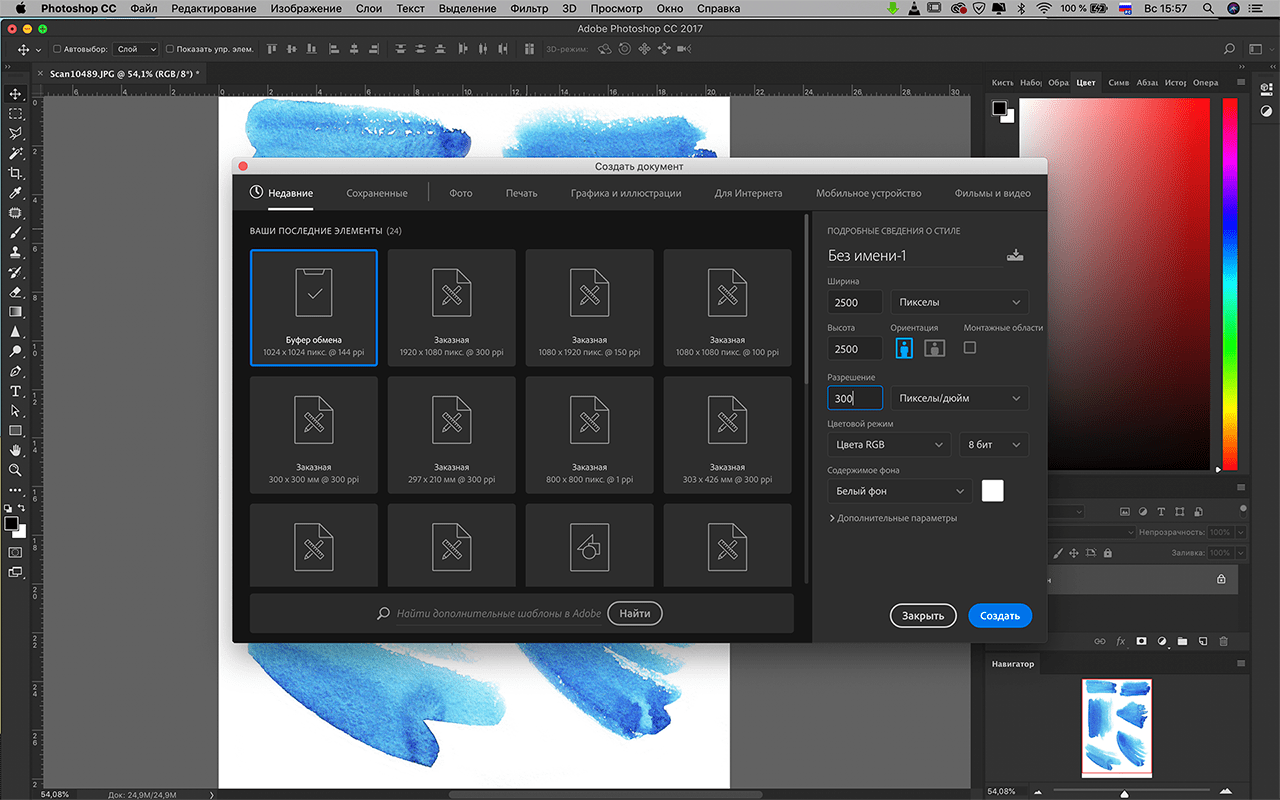
Task: Select the Horizontal Type tool
Action: [x=15, y=391]
